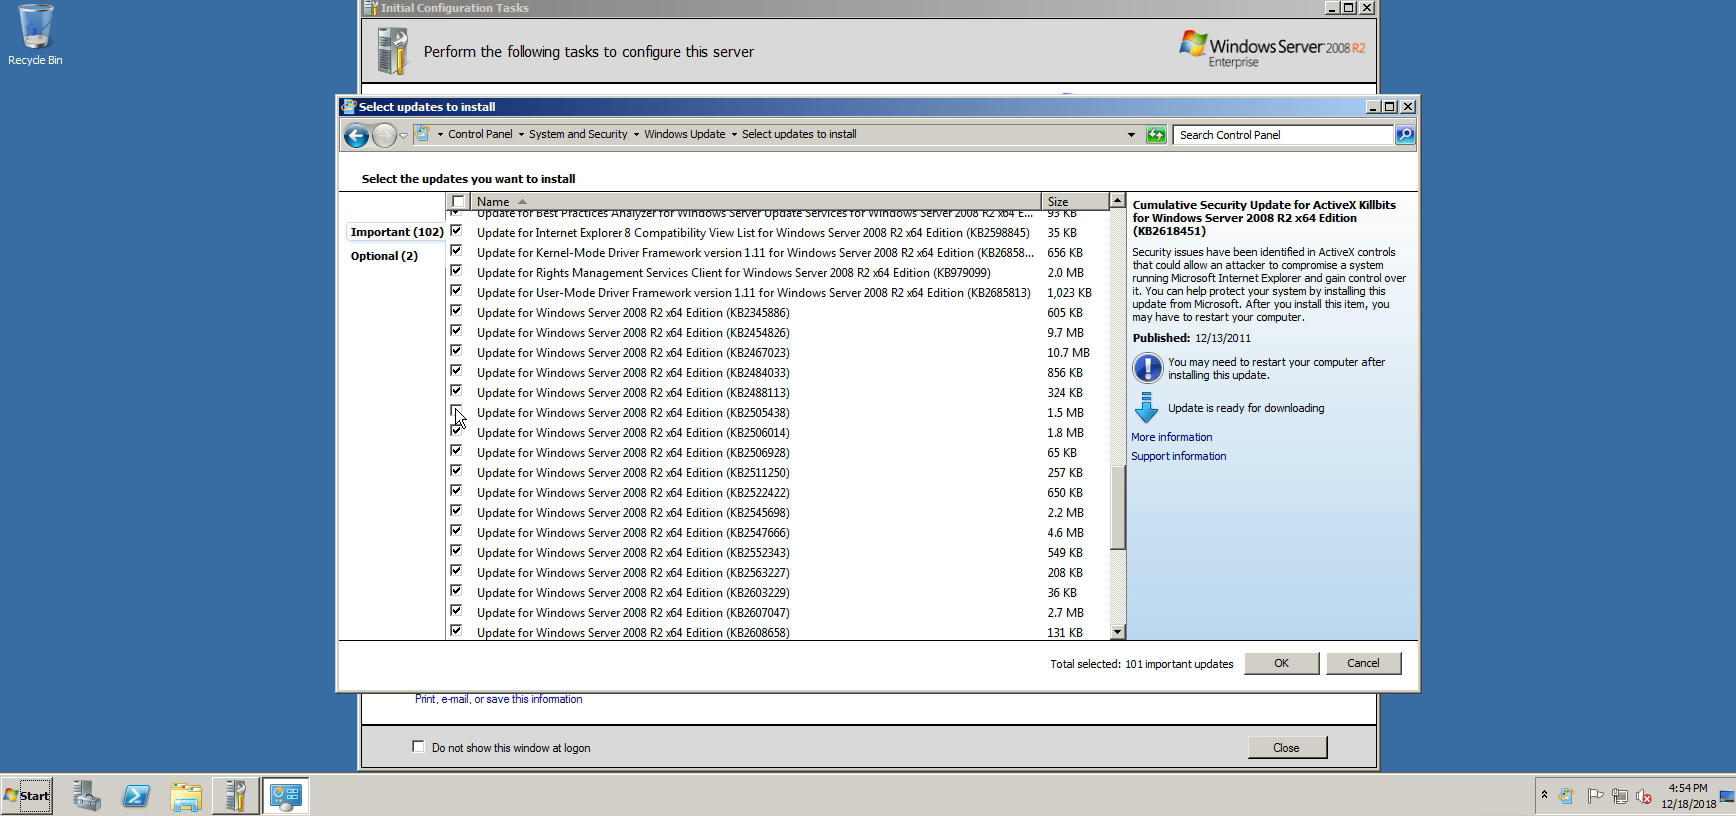
Task: Open address bar history dropdown
Action: tap(1131, 134)
